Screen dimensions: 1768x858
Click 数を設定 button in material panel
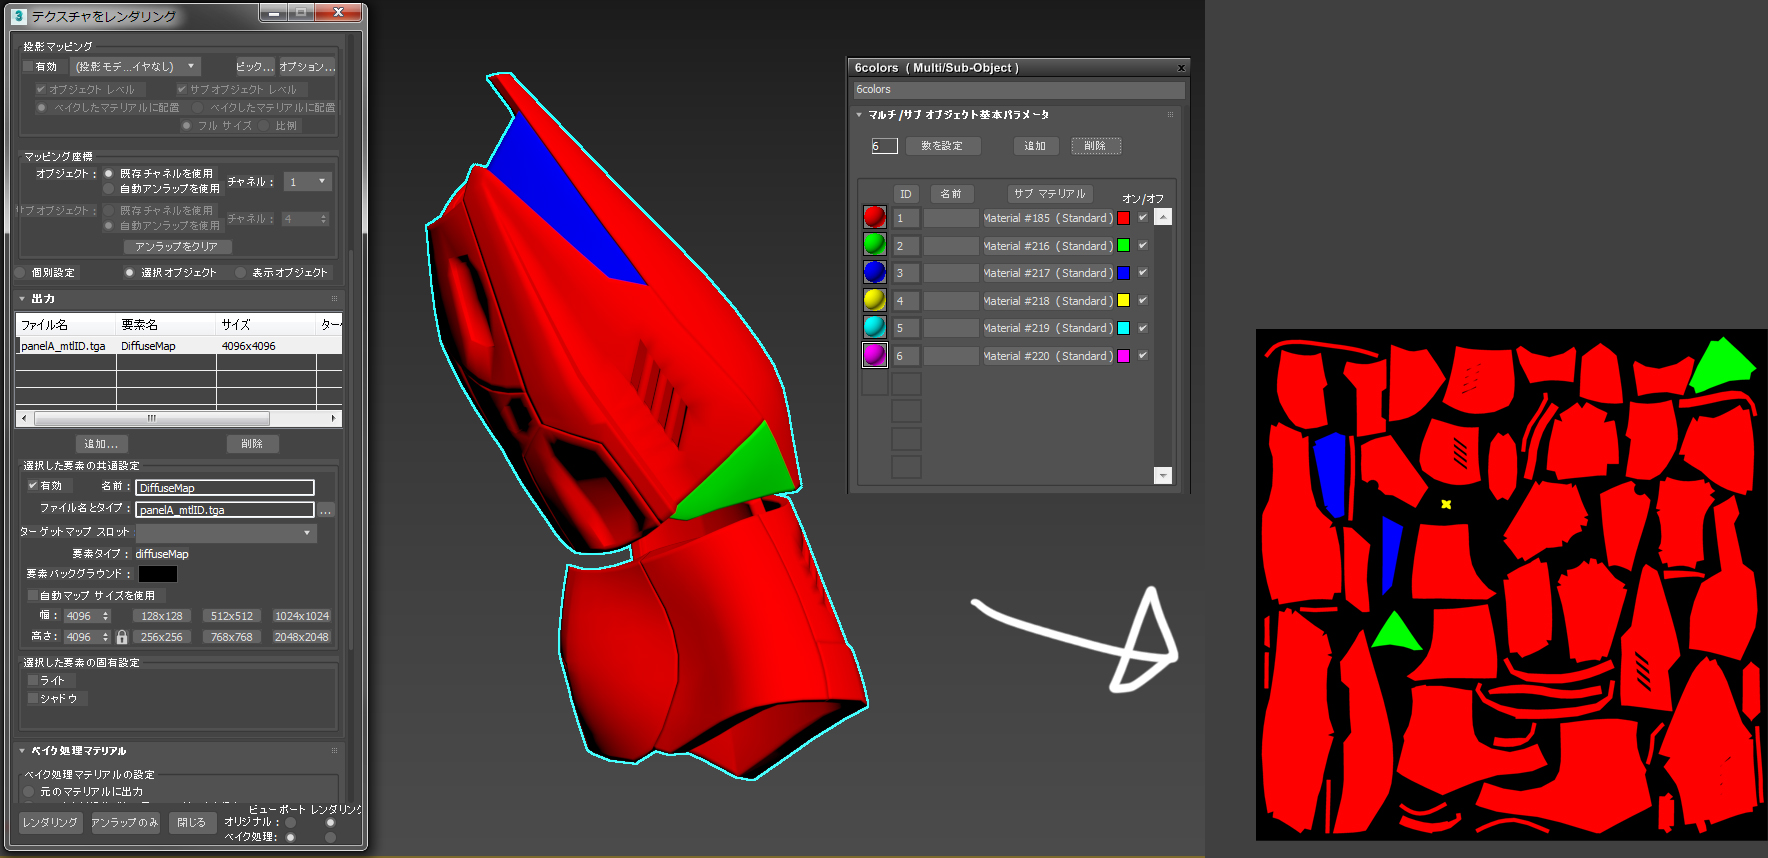point(942,146)
